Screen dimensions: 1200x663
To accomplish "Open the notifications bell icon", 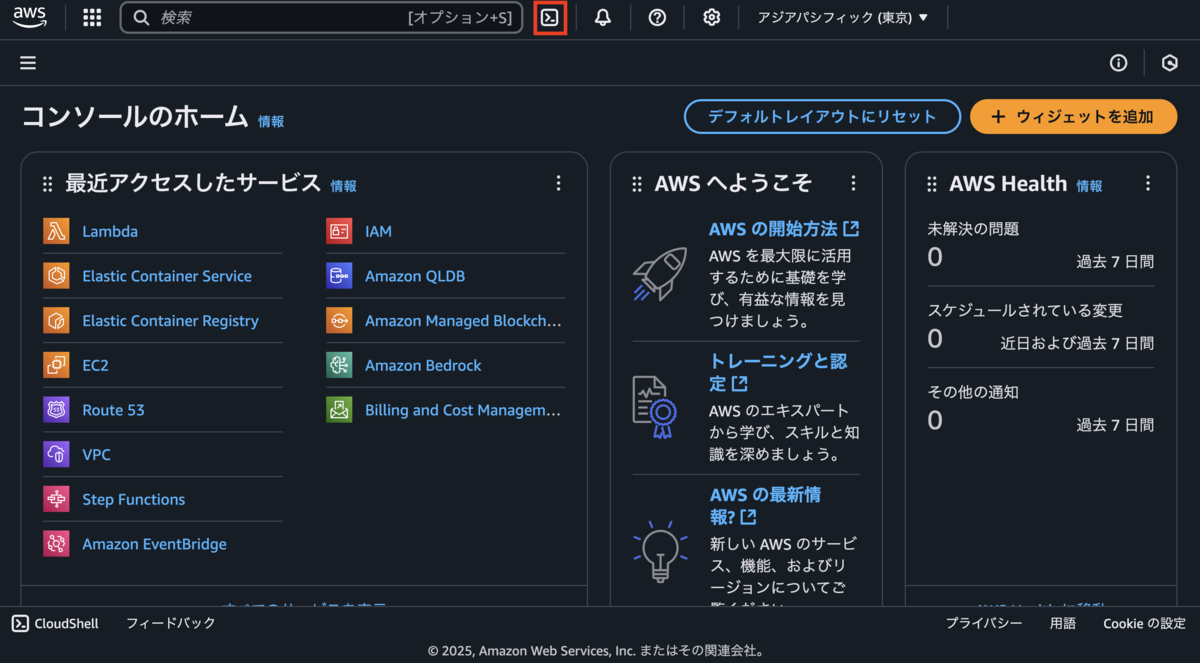I will point(603,17).
